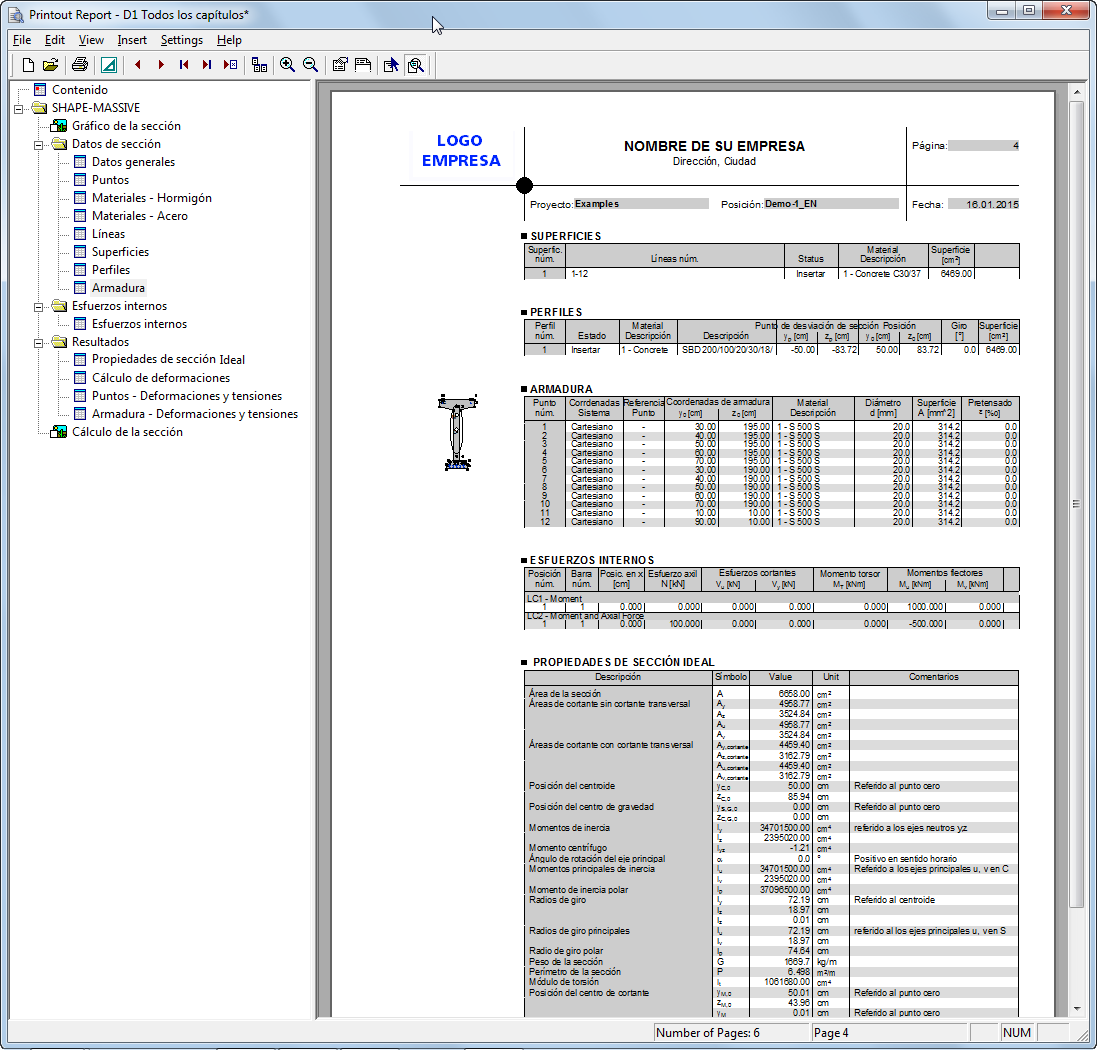Click the ARMADURA section title on page

click(561, 389)
